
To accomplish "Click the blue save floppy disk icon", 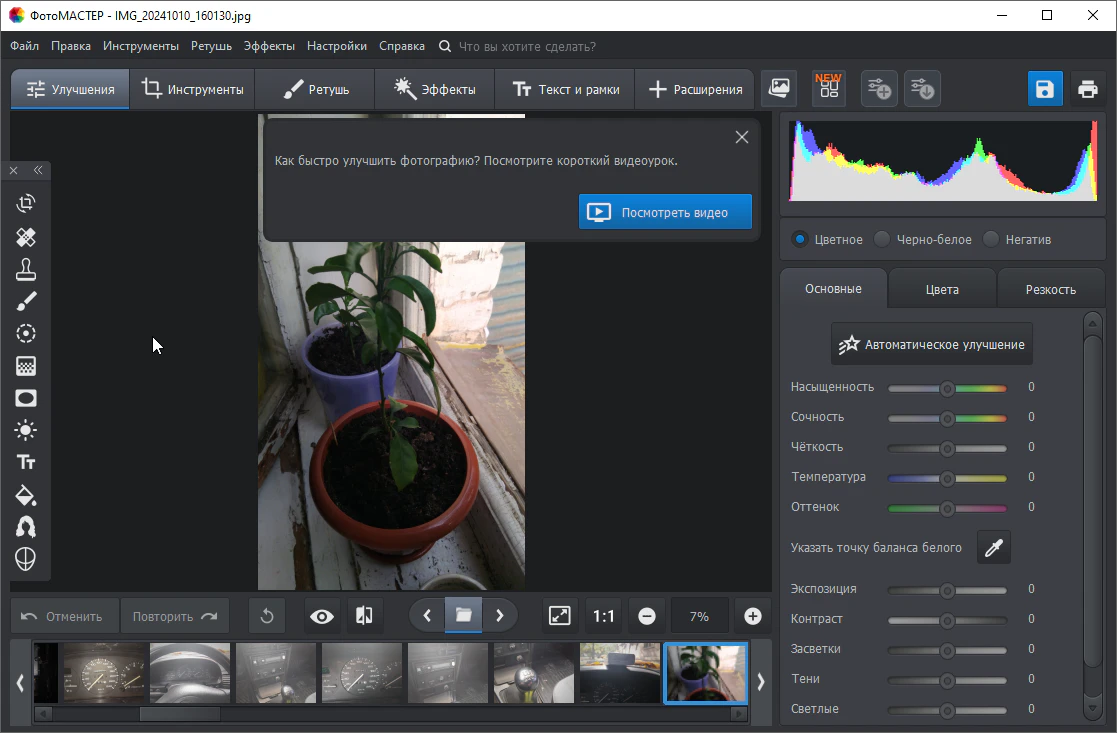I will click(1045, 89).
